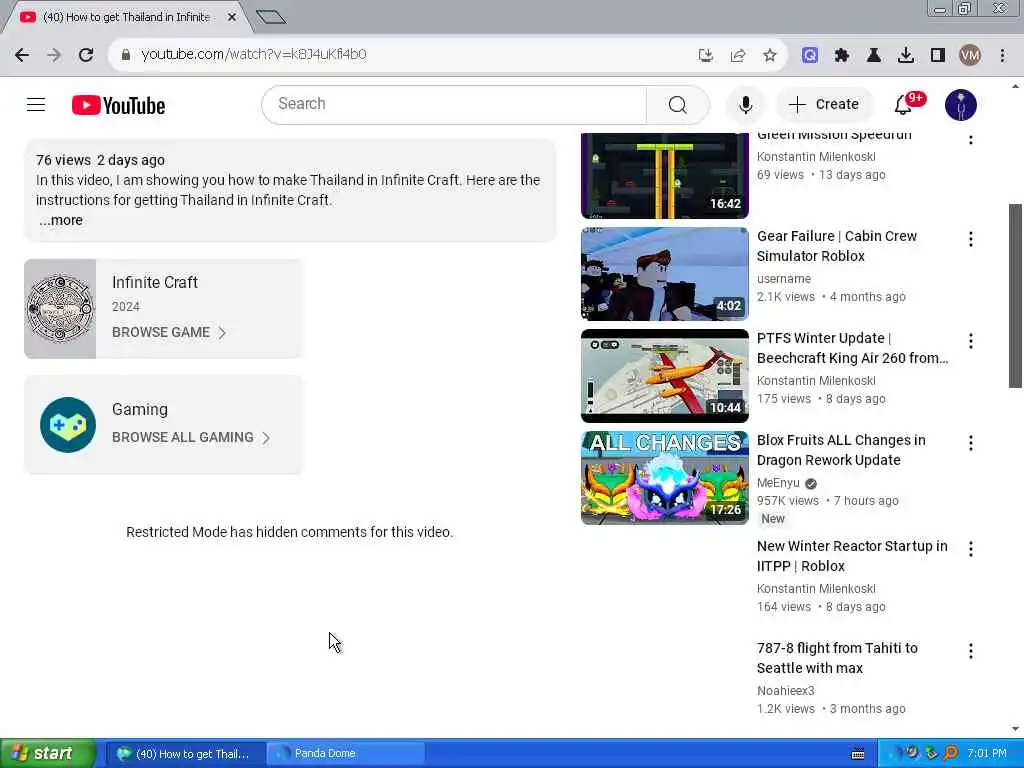Click New Winter Reactor Startup title
The height and width of the screenshot is (768, 1024).
852,556
